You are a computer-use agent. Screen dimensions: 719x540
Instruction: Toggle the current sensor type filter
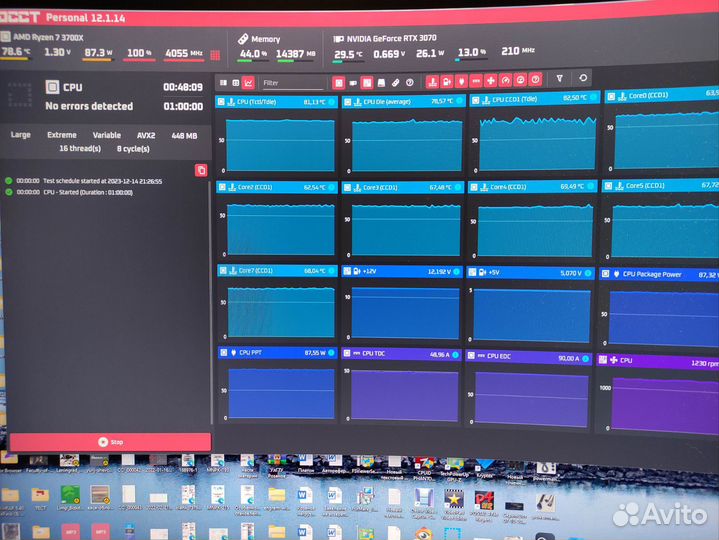click(x=476, y=81)
